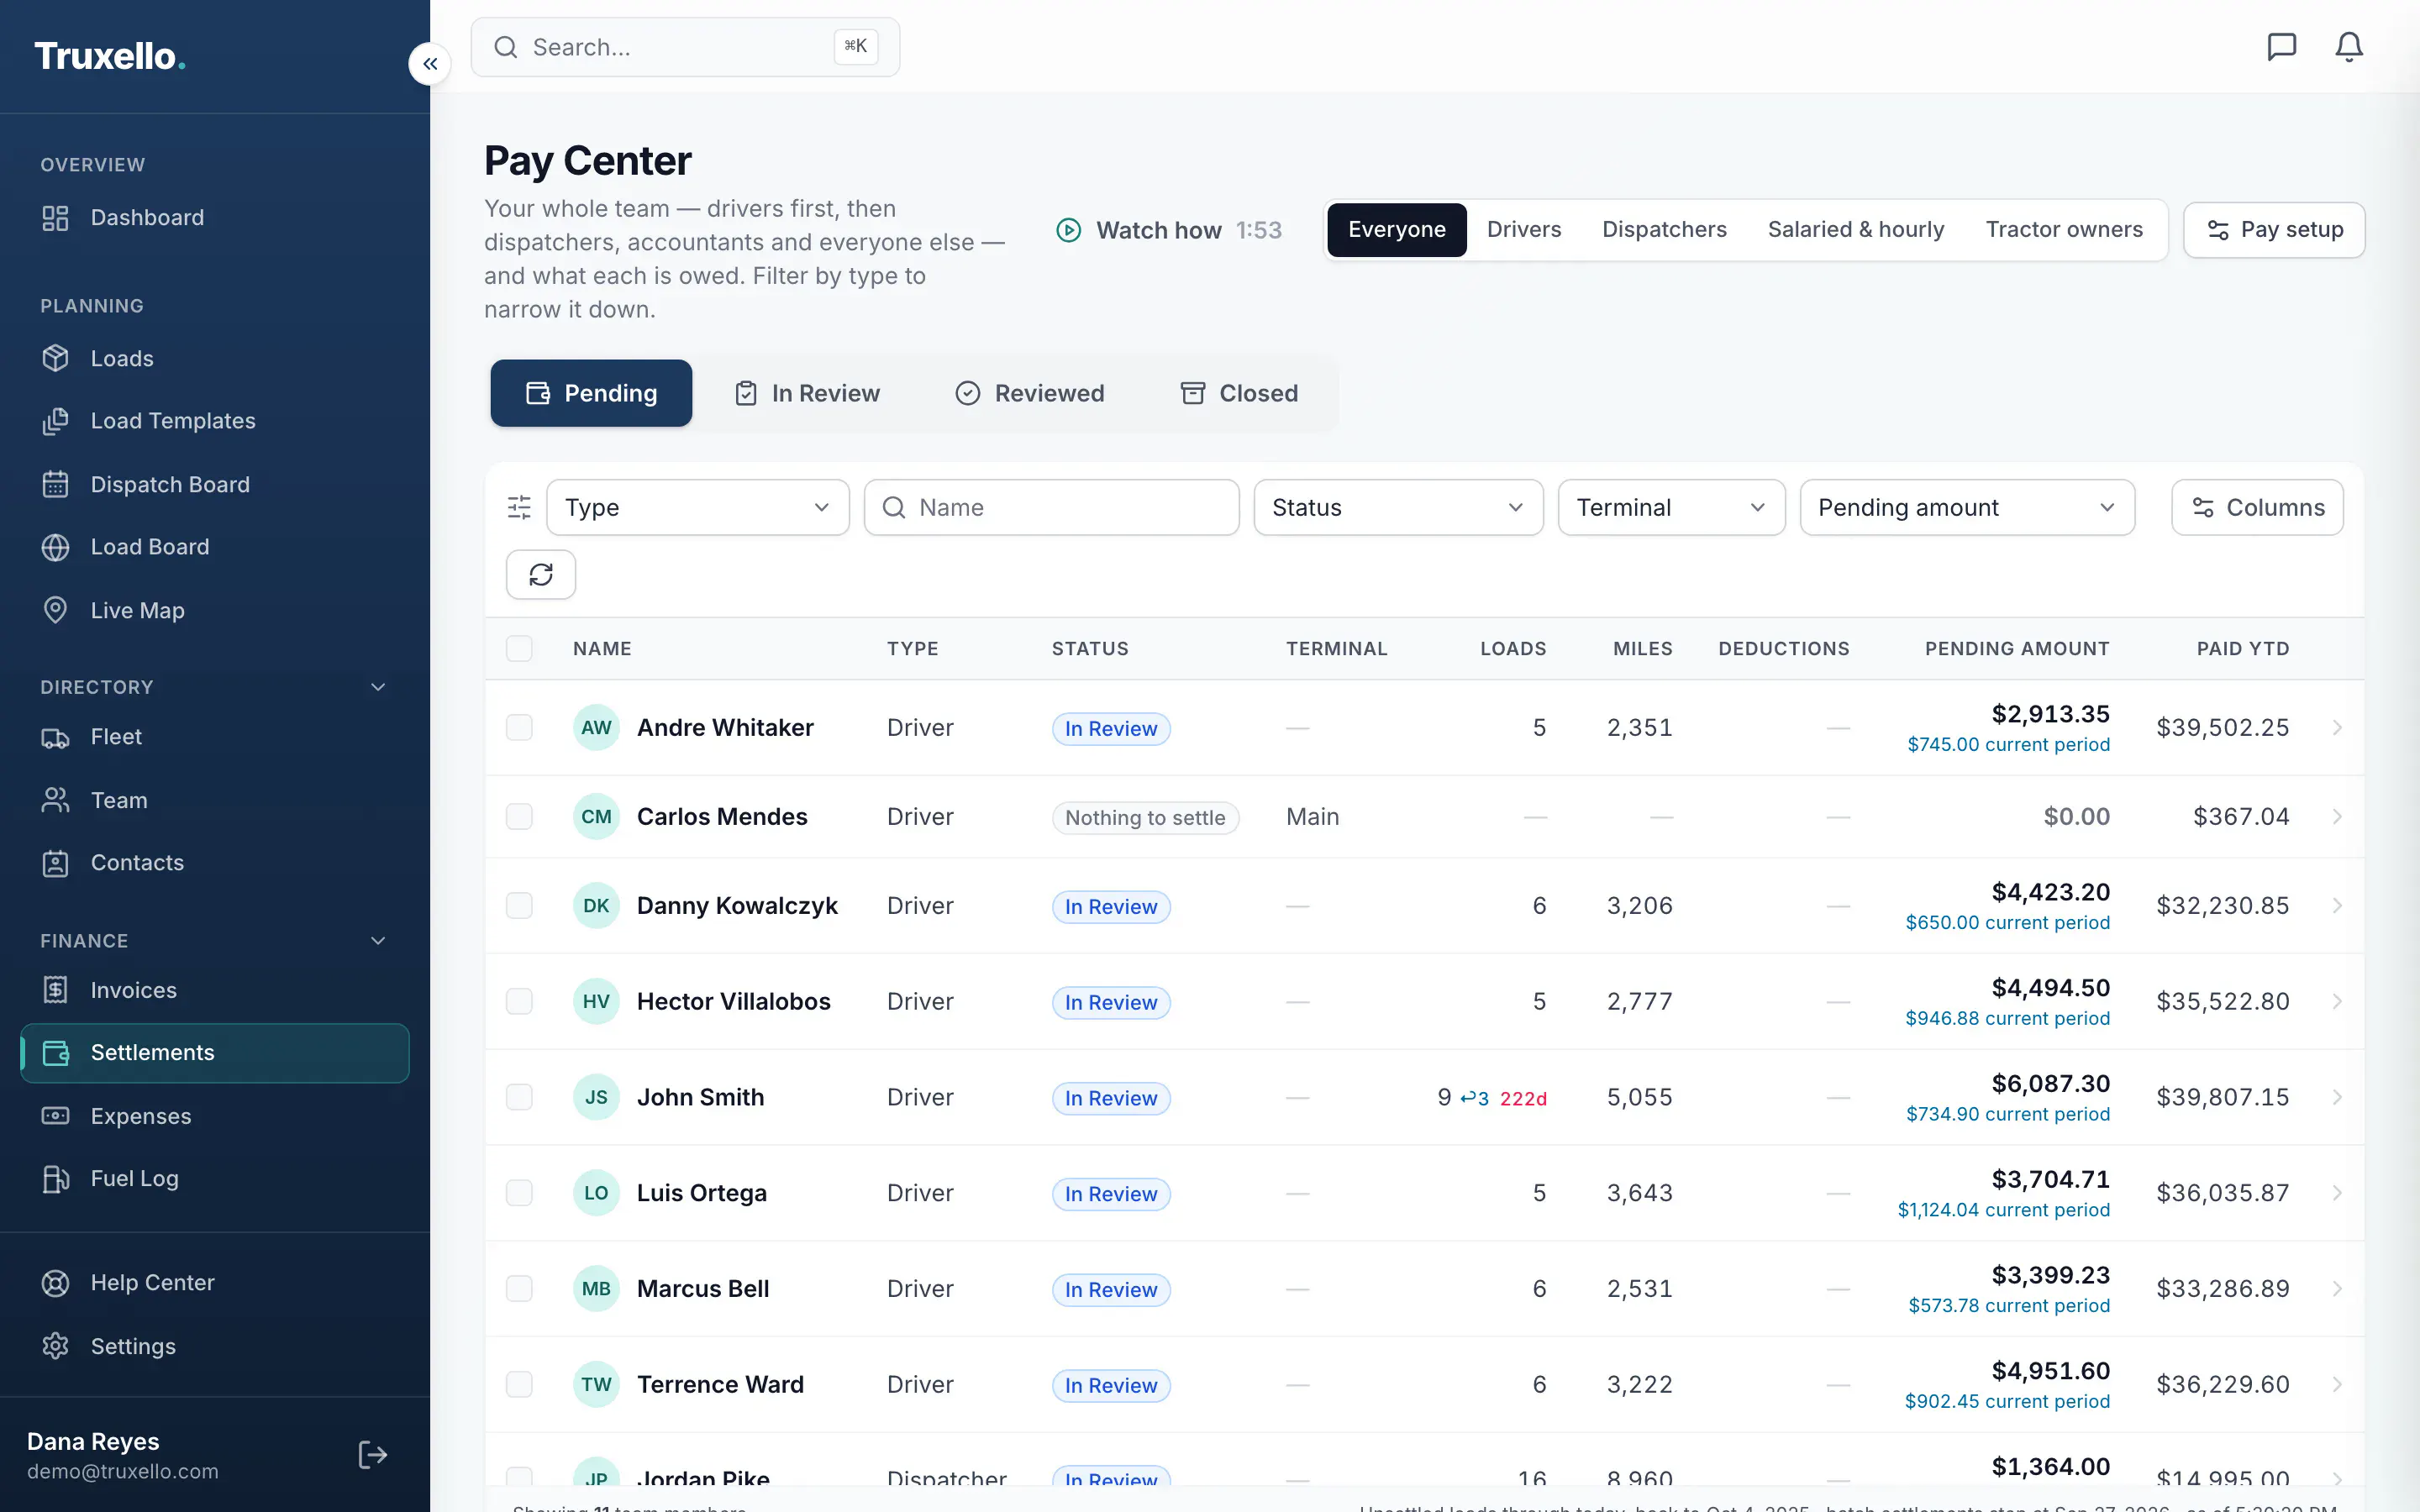Open the Closed tab
Image resolution: width=2420 pixels, height=1512 pixels.
(x=1239, y=394)
